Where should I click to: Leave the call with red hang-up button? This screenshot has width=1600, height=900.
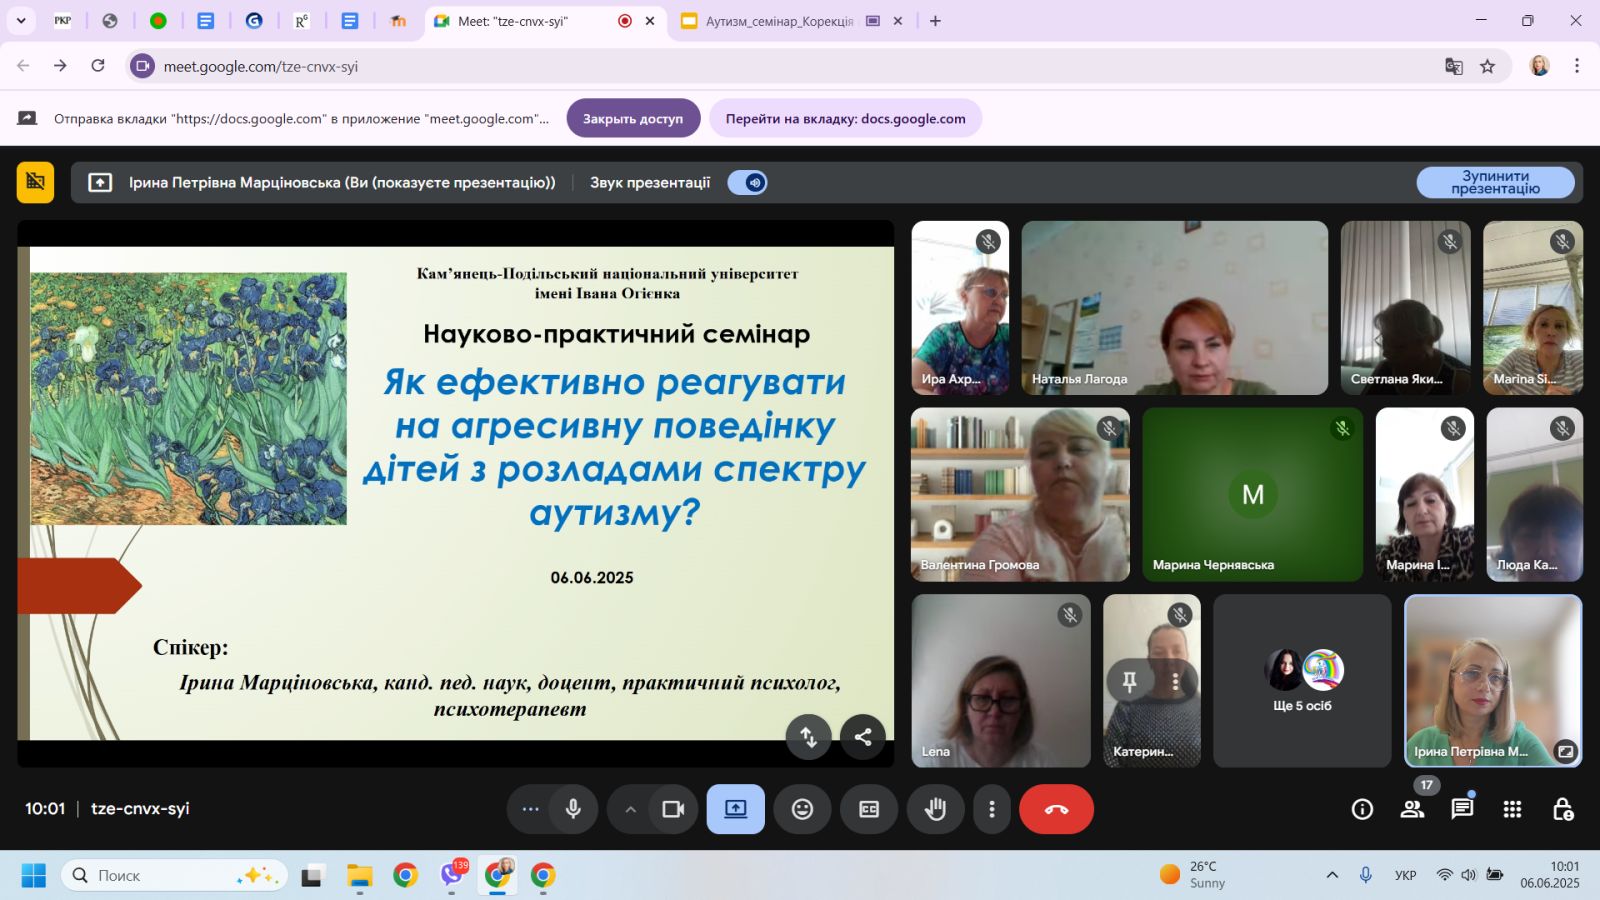click(1056, 809)
